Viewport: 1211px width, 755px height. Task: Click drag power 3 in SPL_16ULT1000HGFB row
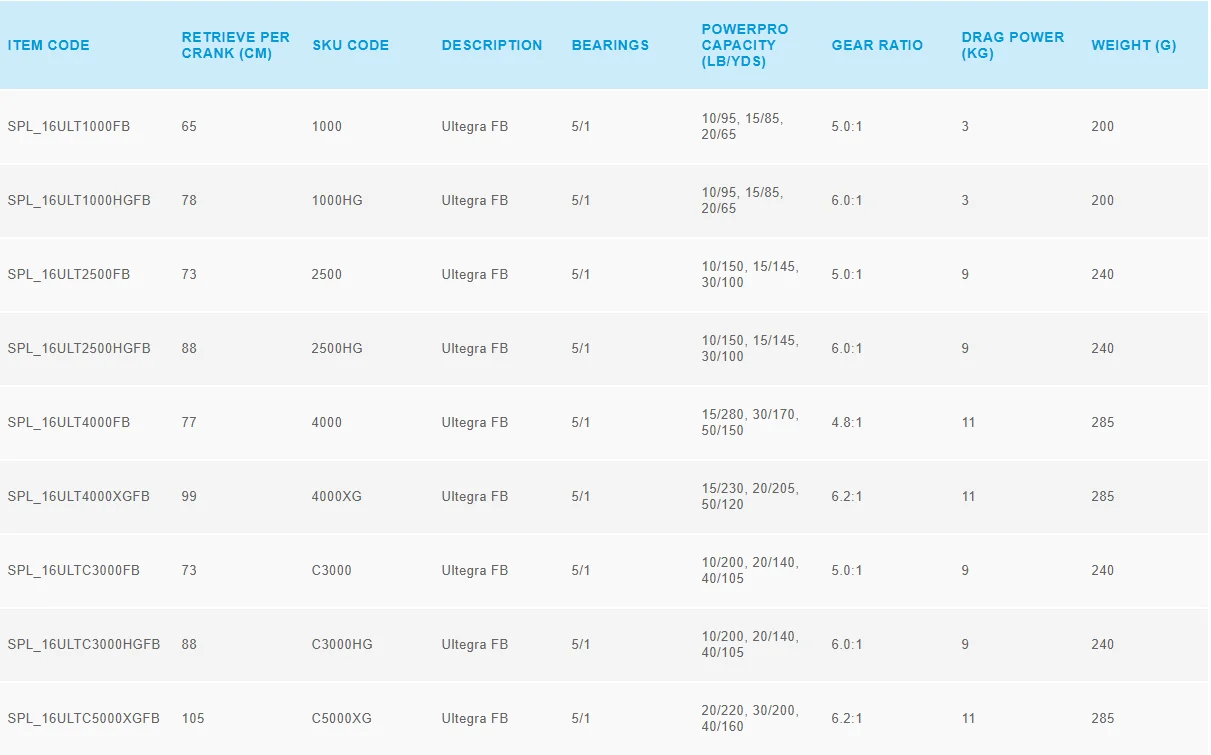[965, 200]
